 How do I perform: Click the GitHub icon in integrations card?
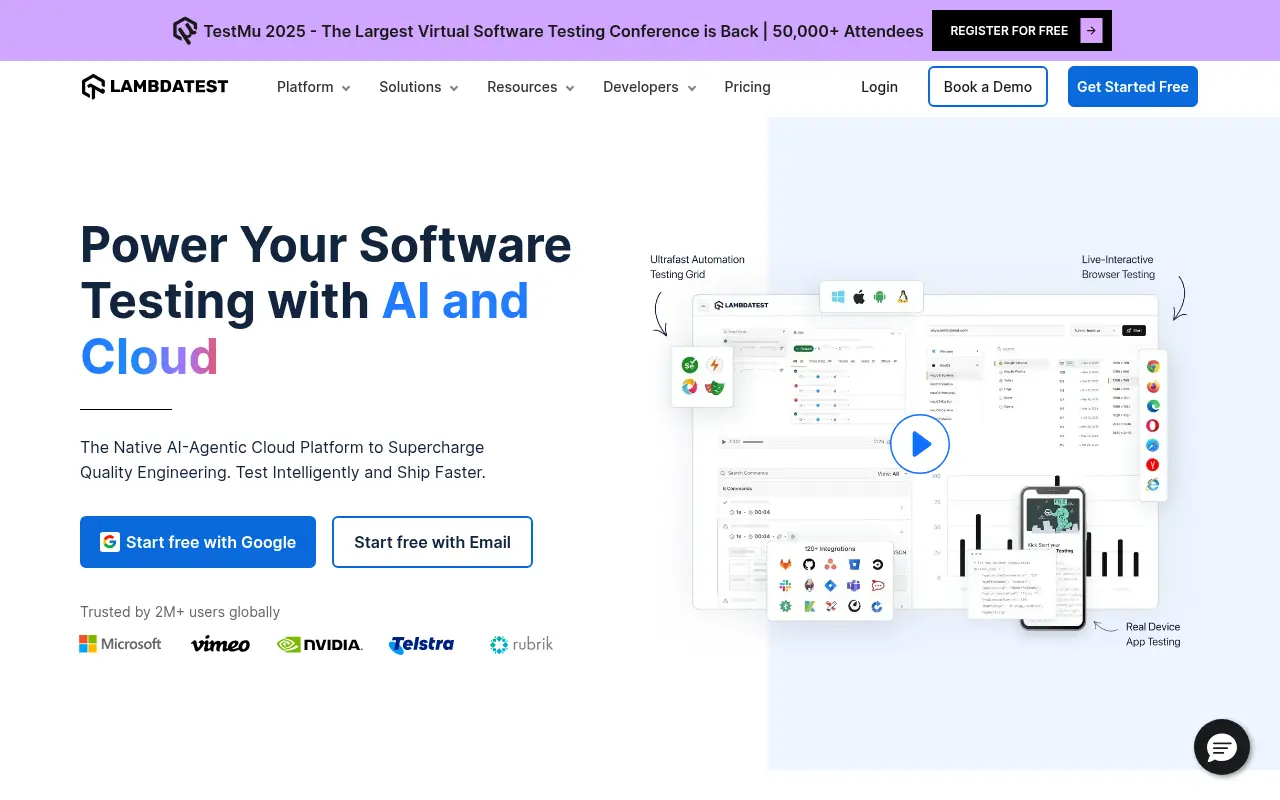click(x=809, y=564)
